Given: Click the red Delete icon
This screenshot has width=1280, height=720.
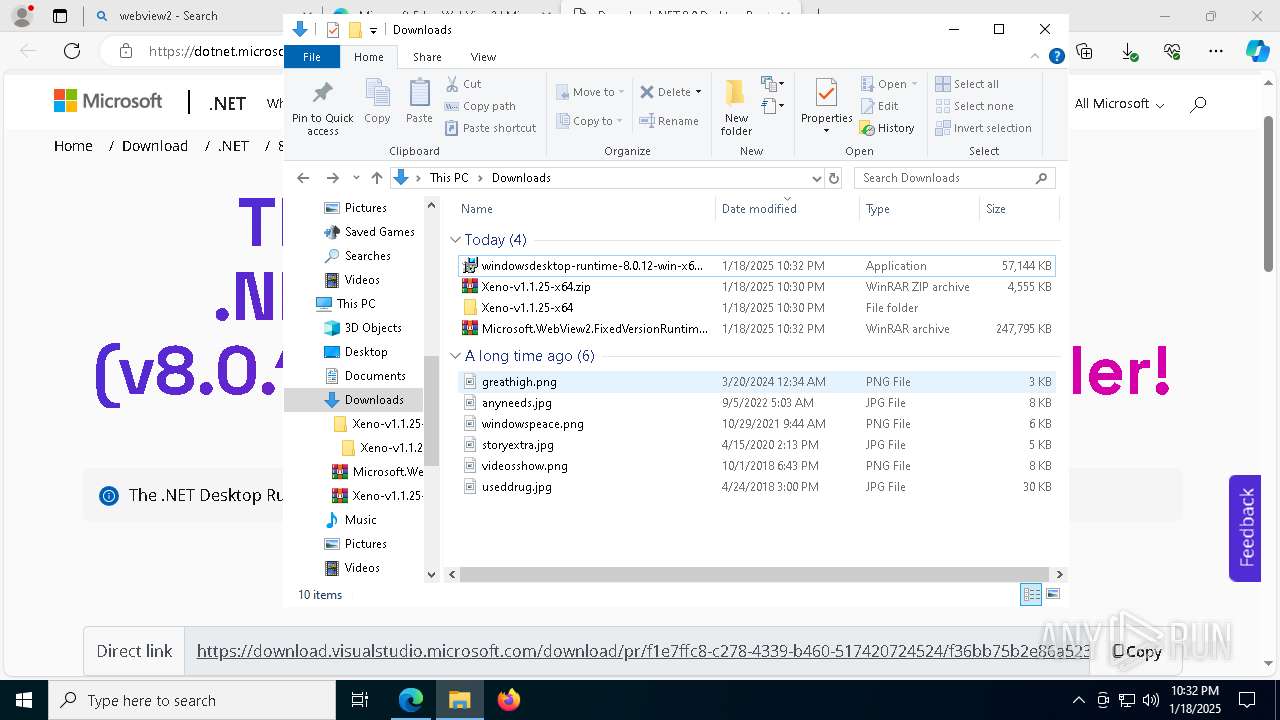Looking at the screenshot, I should coord(647,92).
